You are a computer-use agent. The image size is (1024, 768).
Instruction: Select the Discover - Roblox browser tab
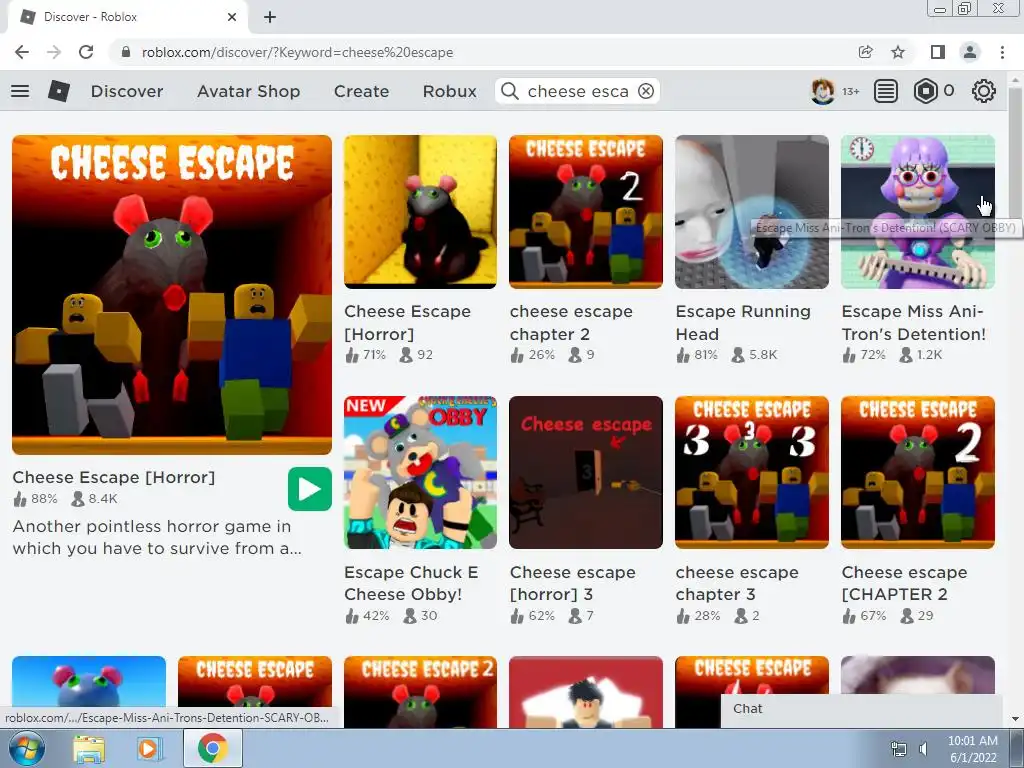127,17
